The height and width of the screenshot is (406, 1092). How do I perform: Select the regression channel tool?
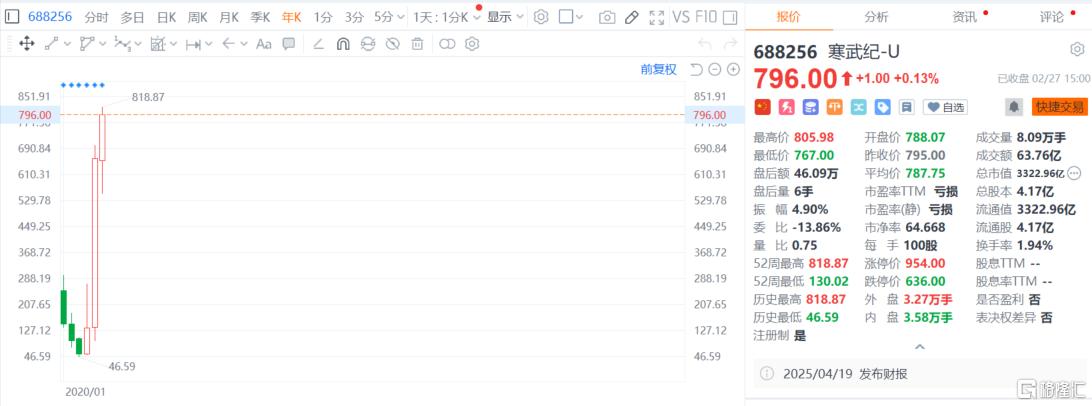[158, 45]
